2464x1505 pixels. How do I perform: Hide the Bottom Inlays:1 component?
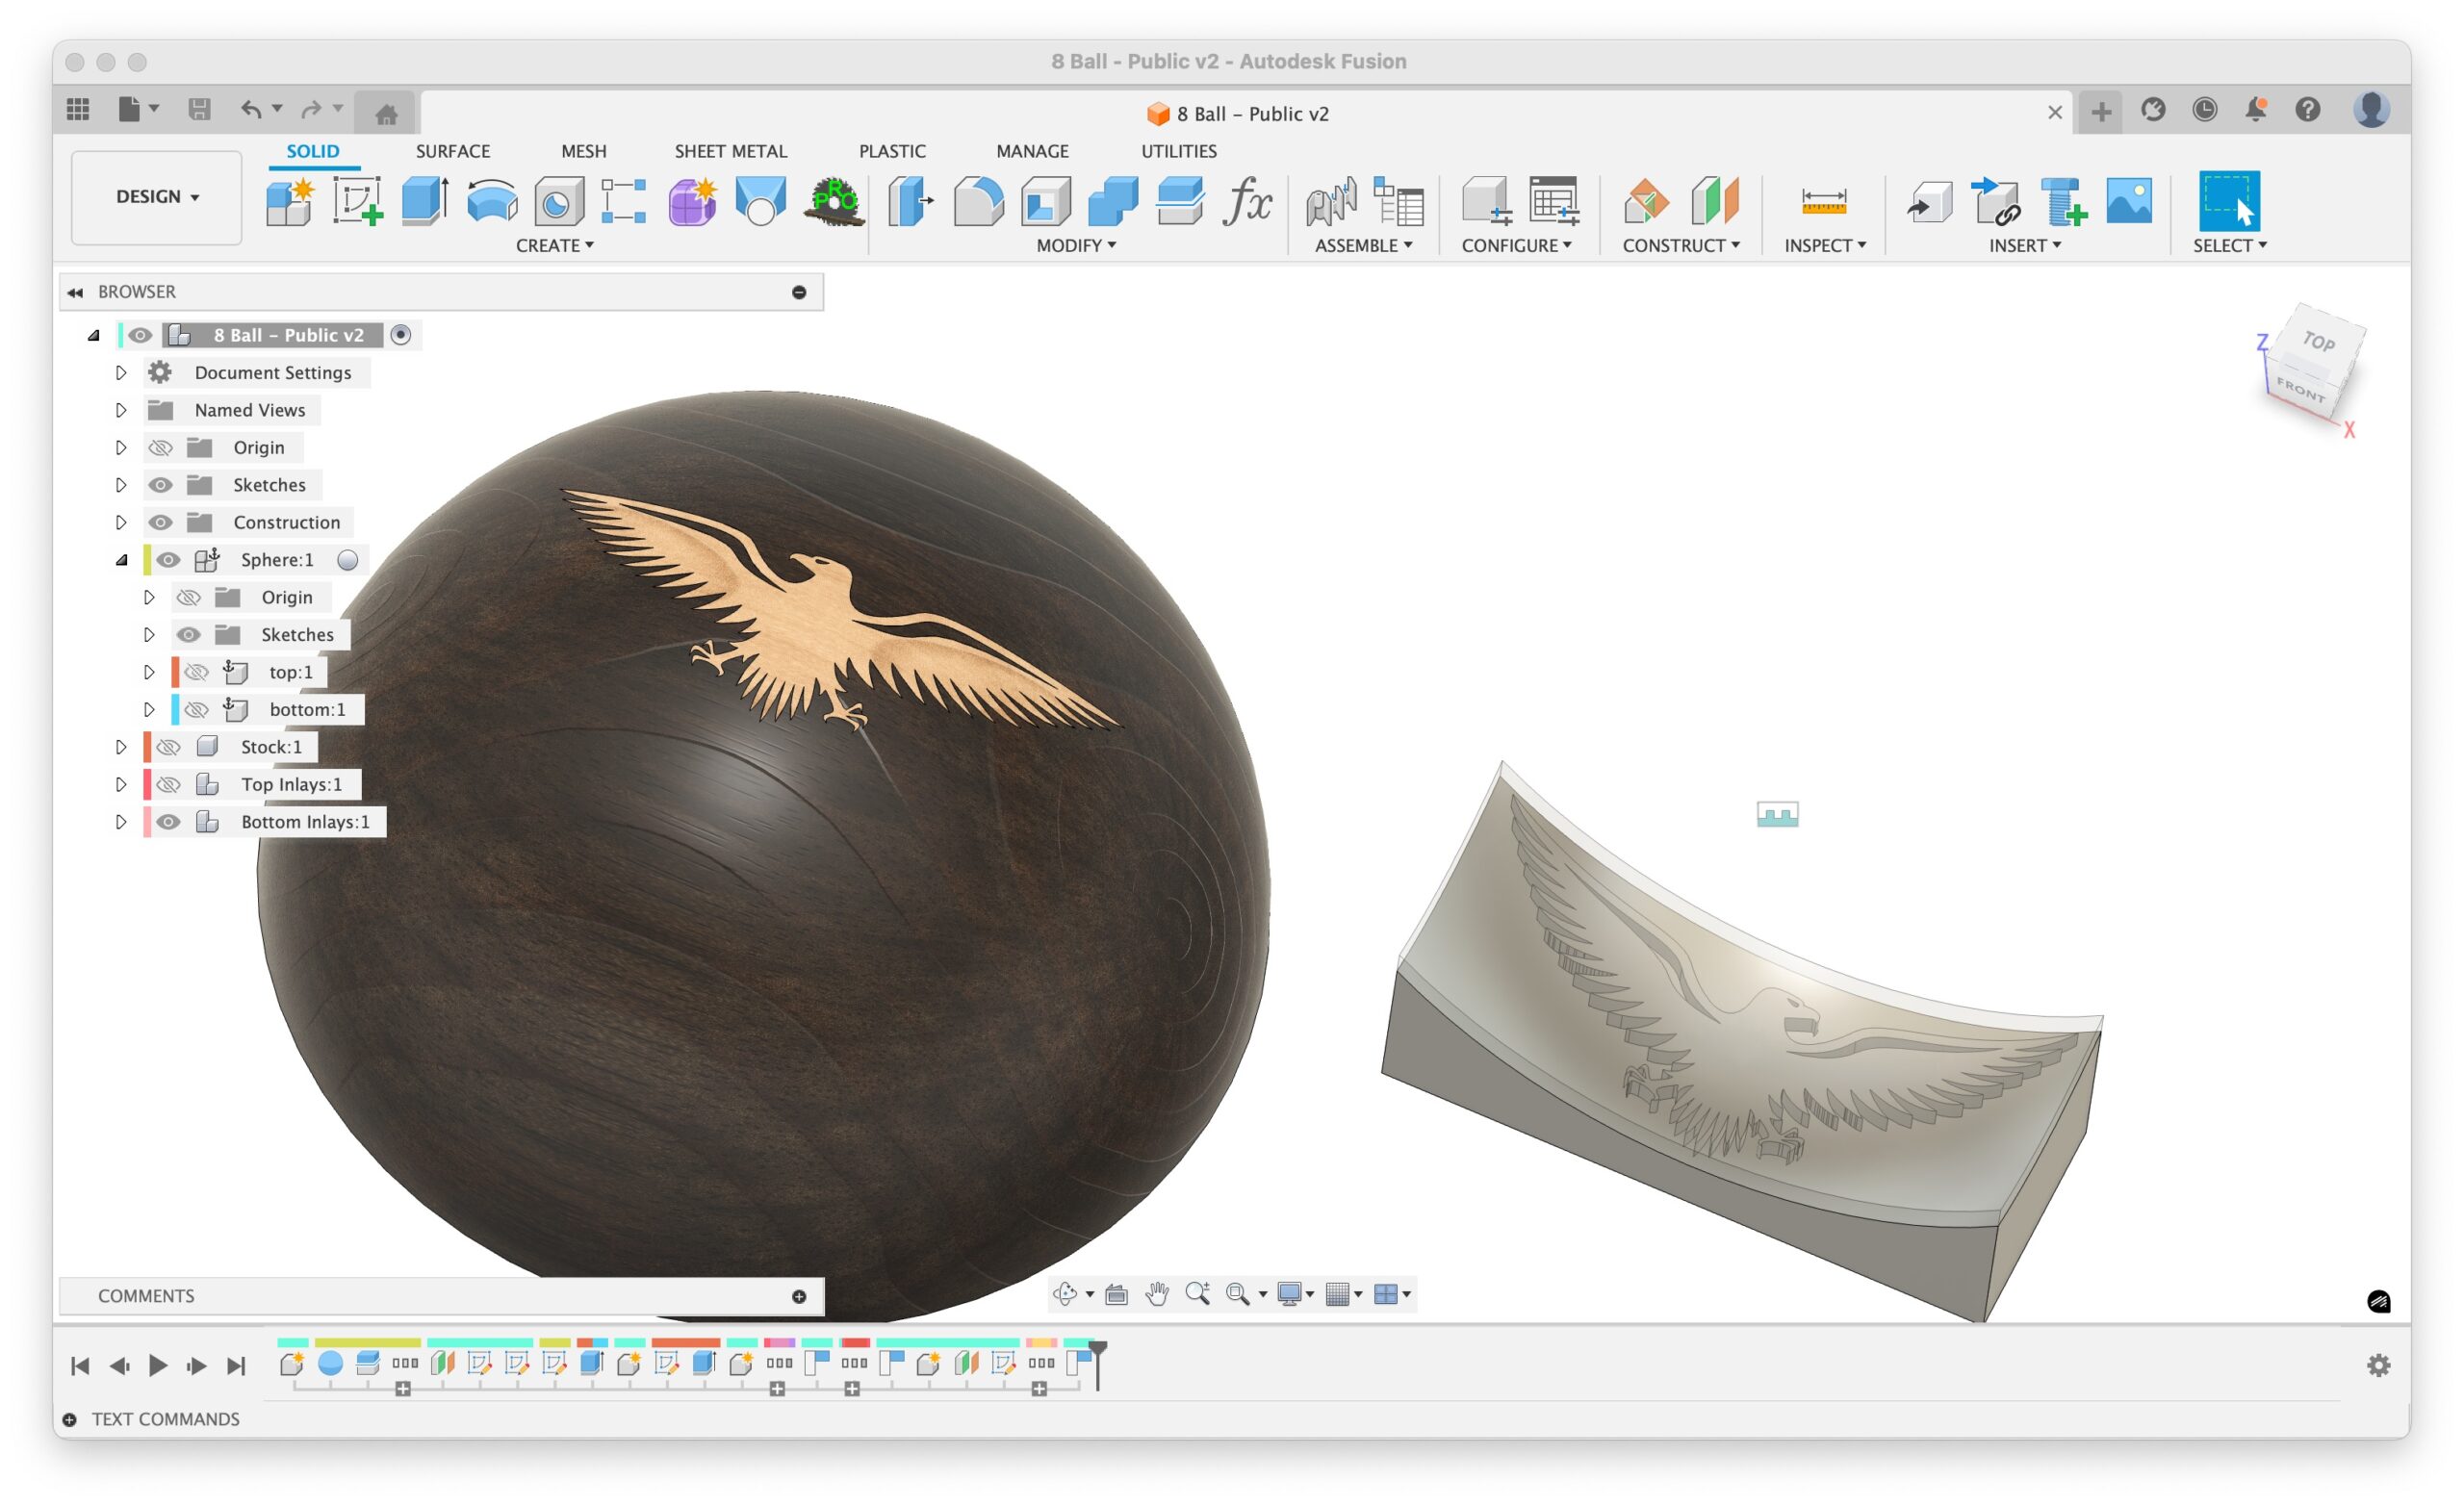pyautogui.click(x=168, y=822)
